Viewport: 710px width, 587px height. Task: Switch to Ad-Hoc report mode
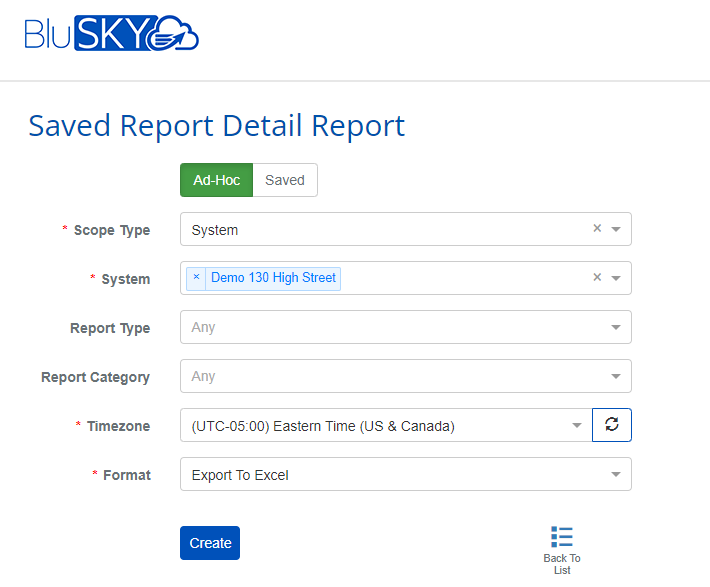pos(216,180)
